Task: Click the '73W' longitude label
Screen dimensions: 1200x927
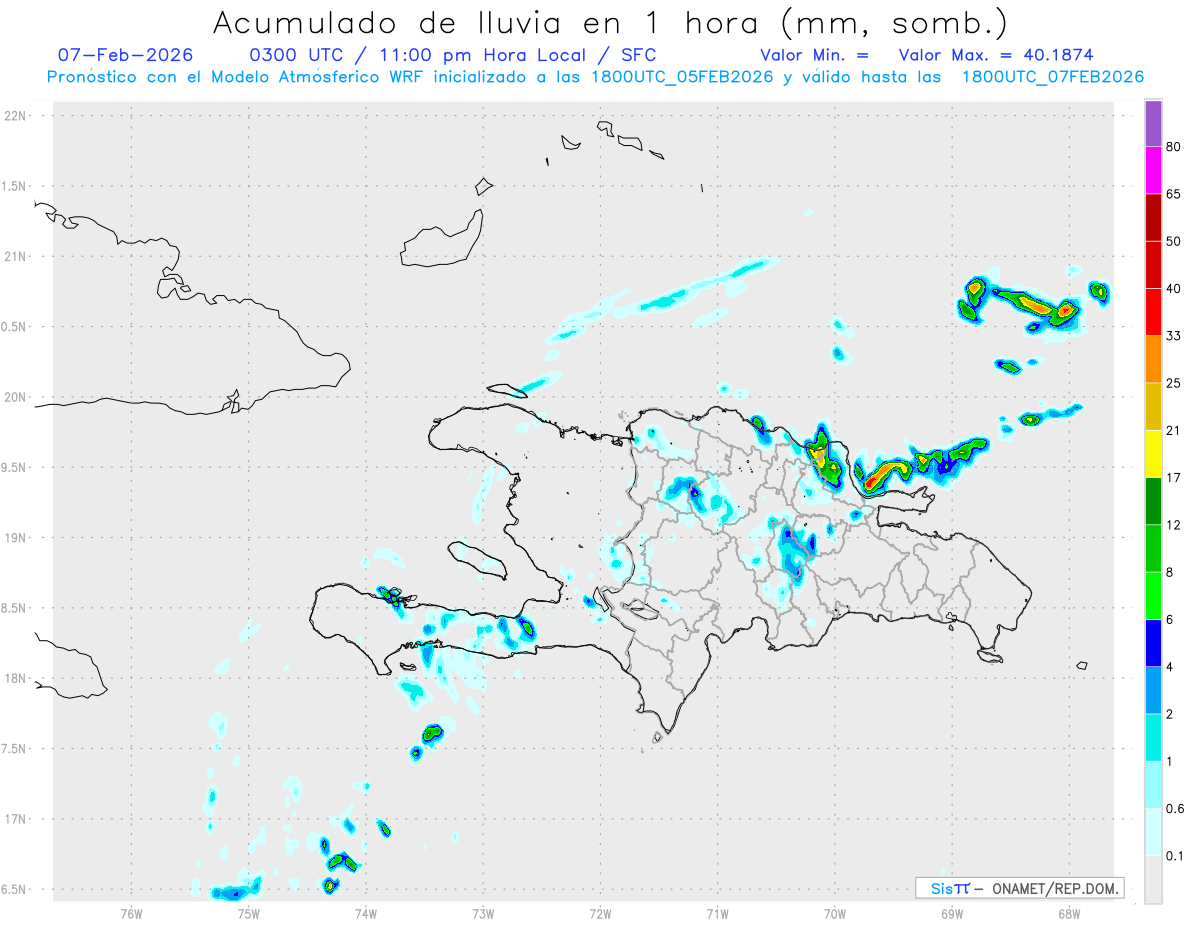Action: 483,913
